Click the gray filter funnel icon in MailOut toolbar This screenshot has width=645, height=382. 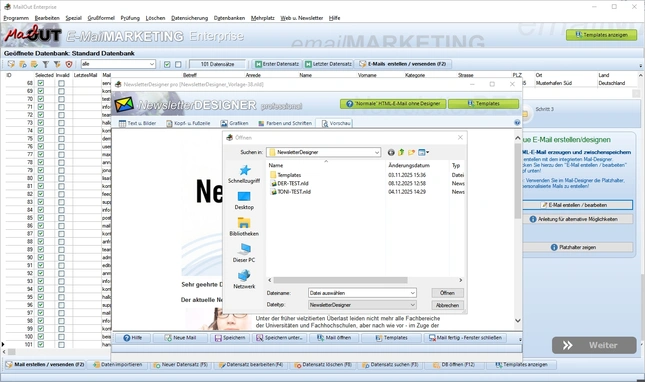pos(46,64)
